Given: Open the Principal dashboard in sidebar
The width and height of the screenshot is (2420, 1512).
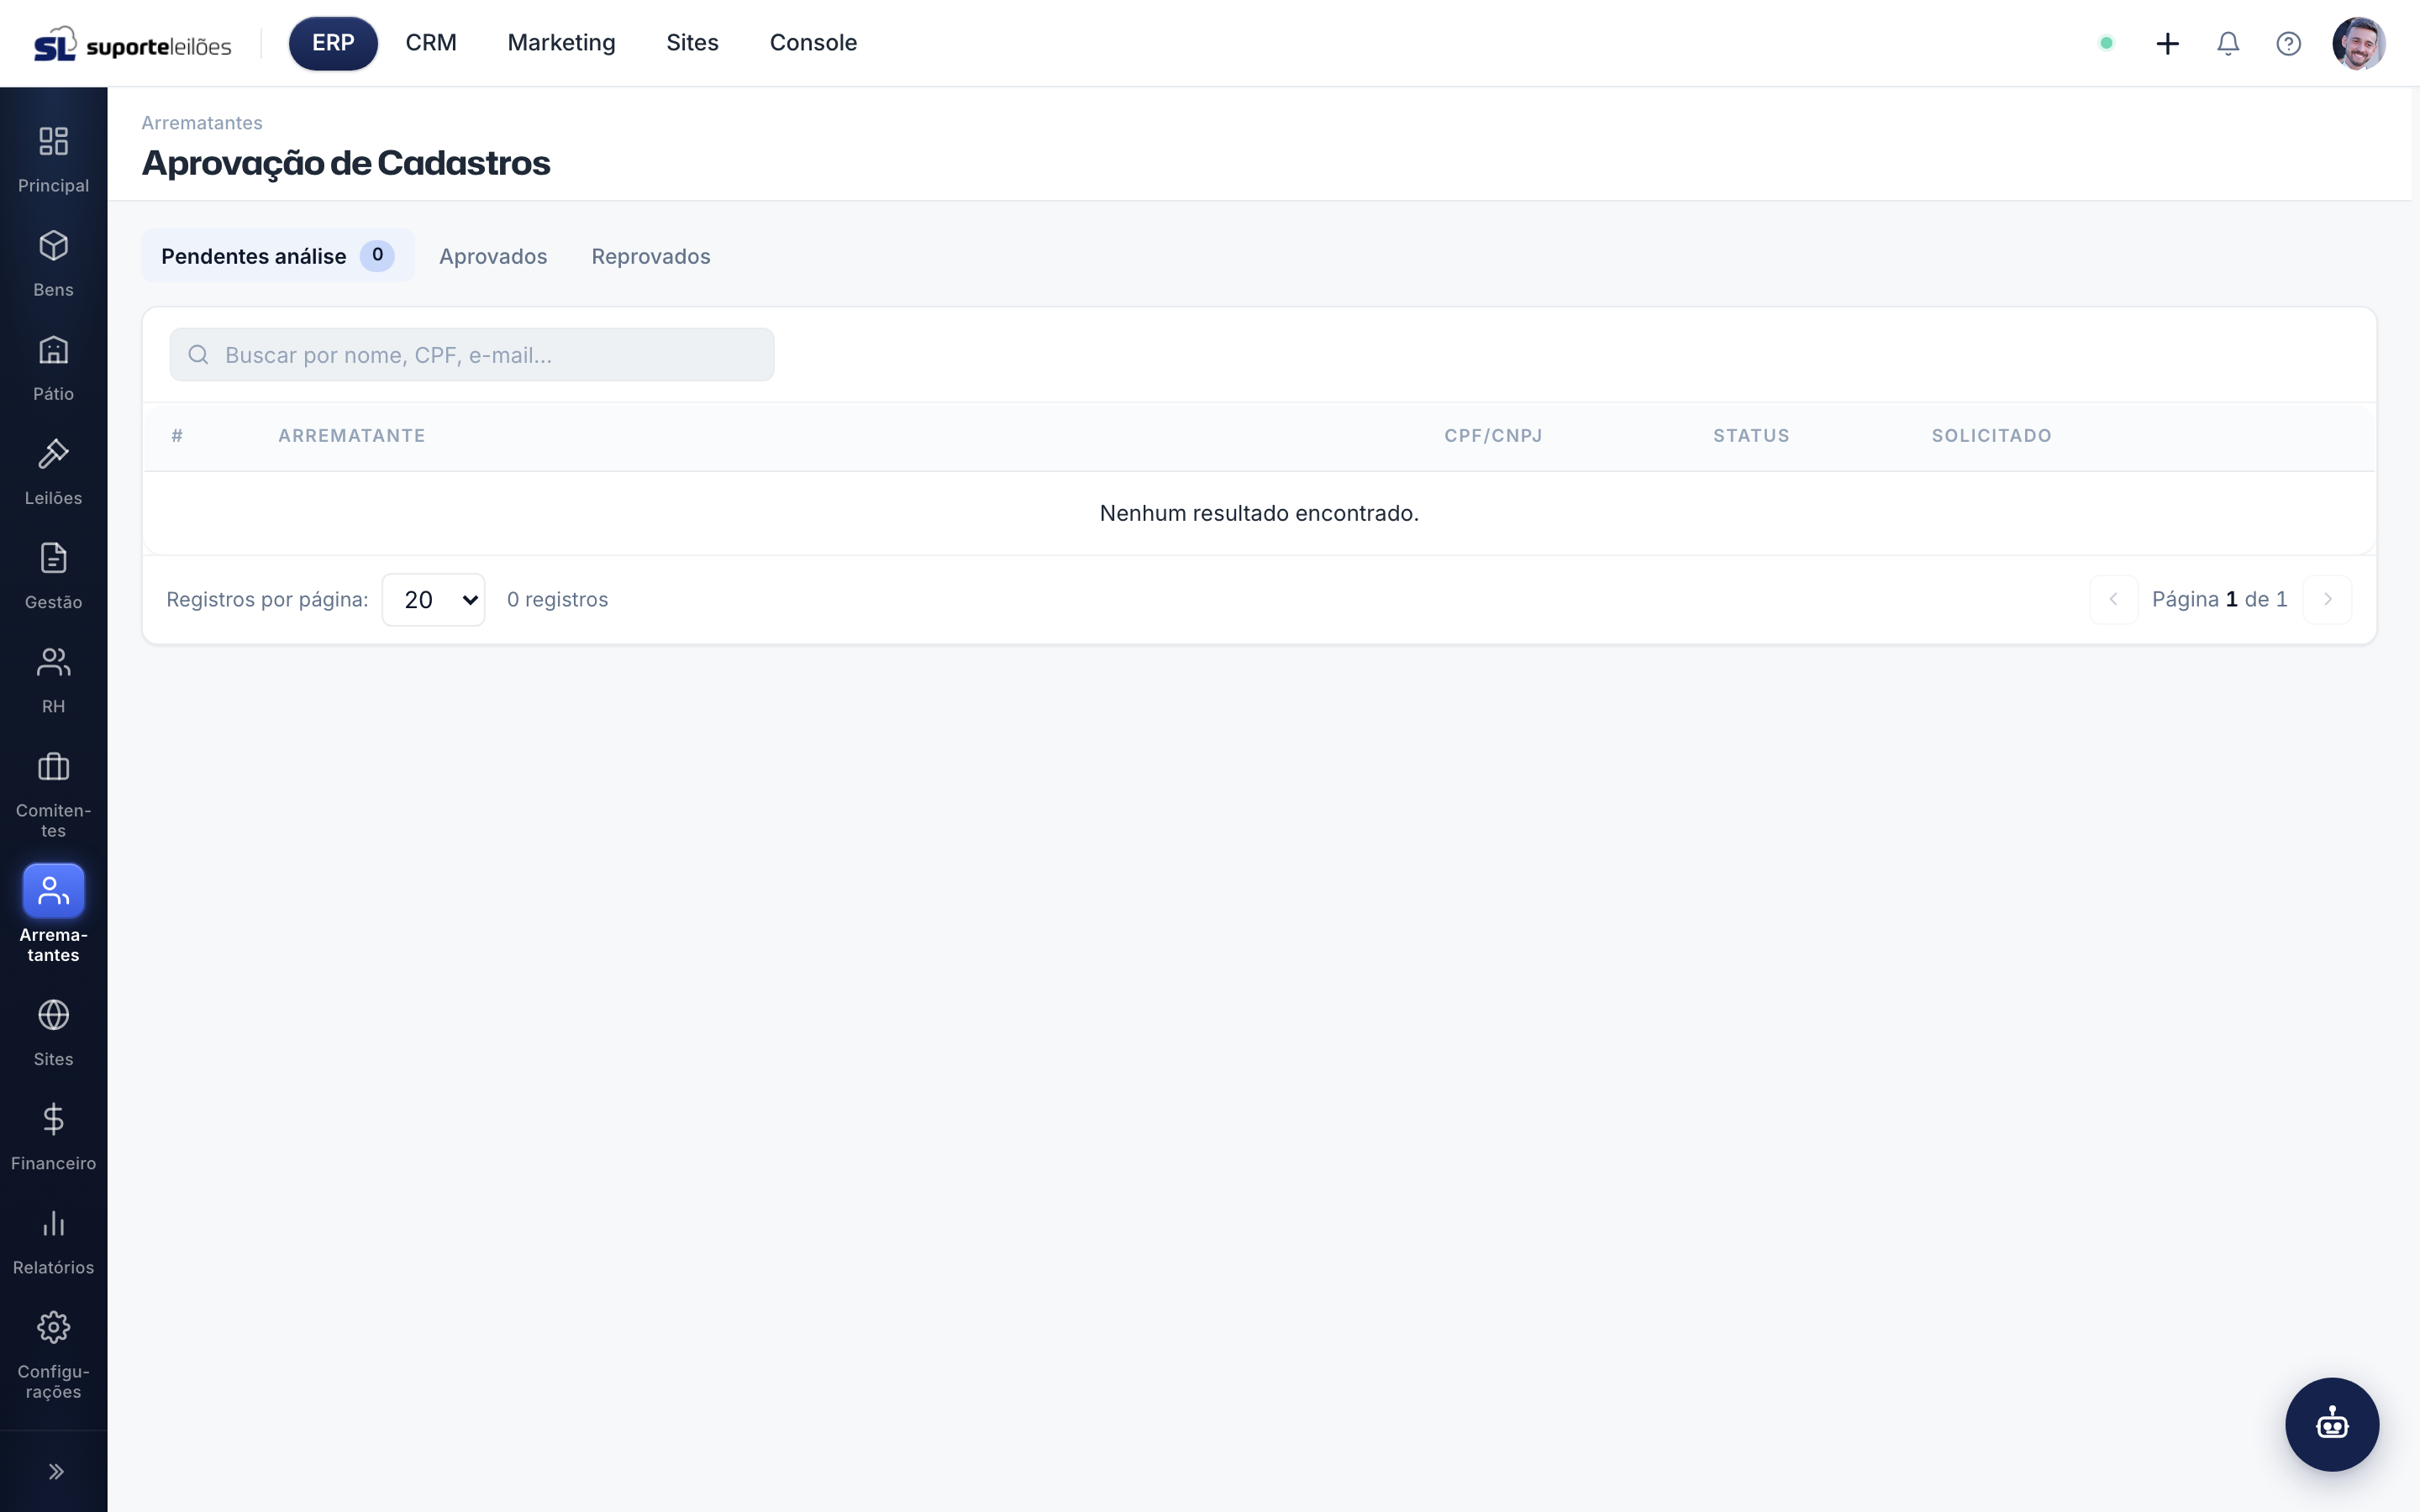Looking at the screenshot, I should [x=53, y=159].
